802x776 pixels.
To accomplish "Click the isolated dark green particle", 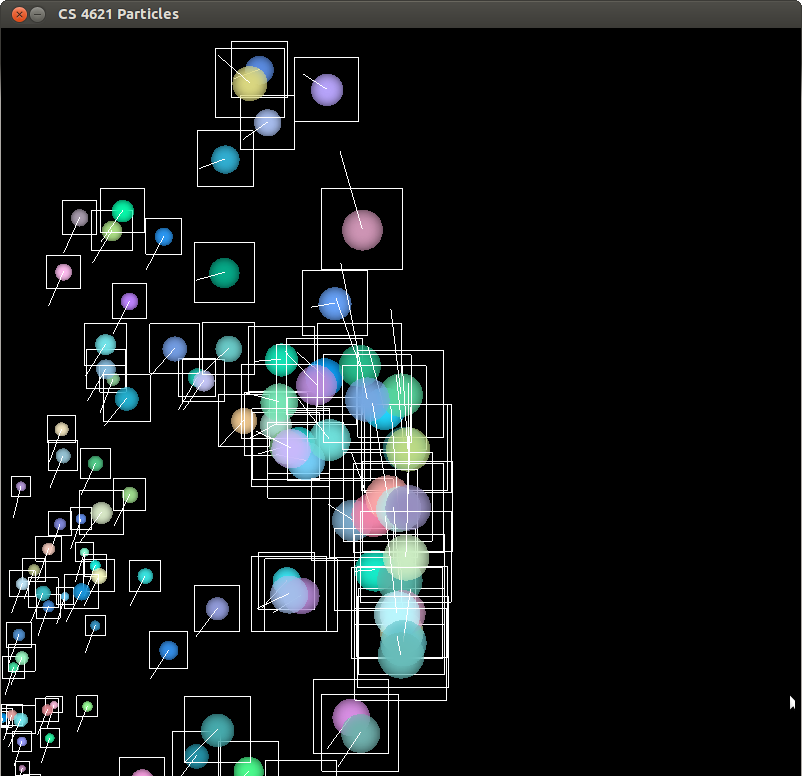I will pyautogui.click(x=224, y=272).
